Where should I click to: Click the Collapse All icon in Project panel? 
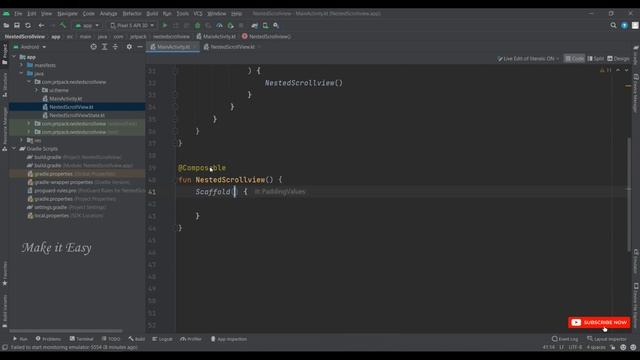click(115, 47)
